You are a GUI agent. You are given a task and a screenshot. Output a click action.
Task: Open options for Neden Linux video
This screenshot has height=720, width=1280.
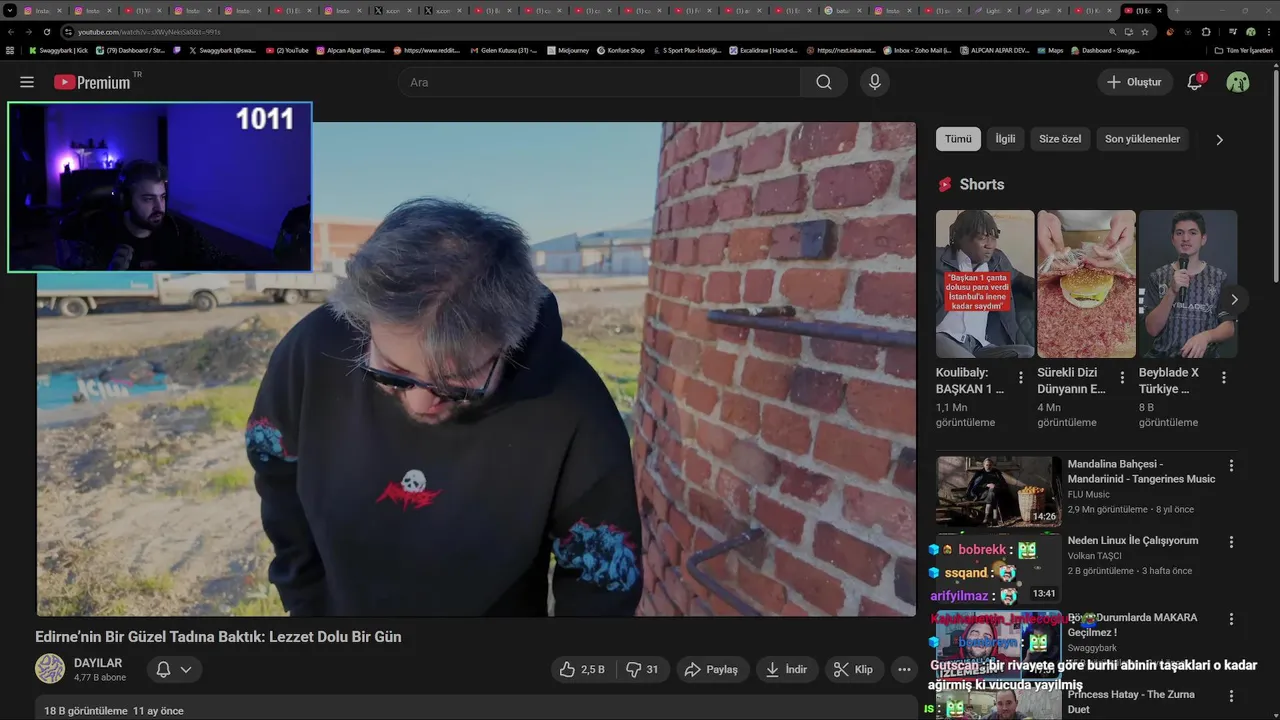(1231, 542)
